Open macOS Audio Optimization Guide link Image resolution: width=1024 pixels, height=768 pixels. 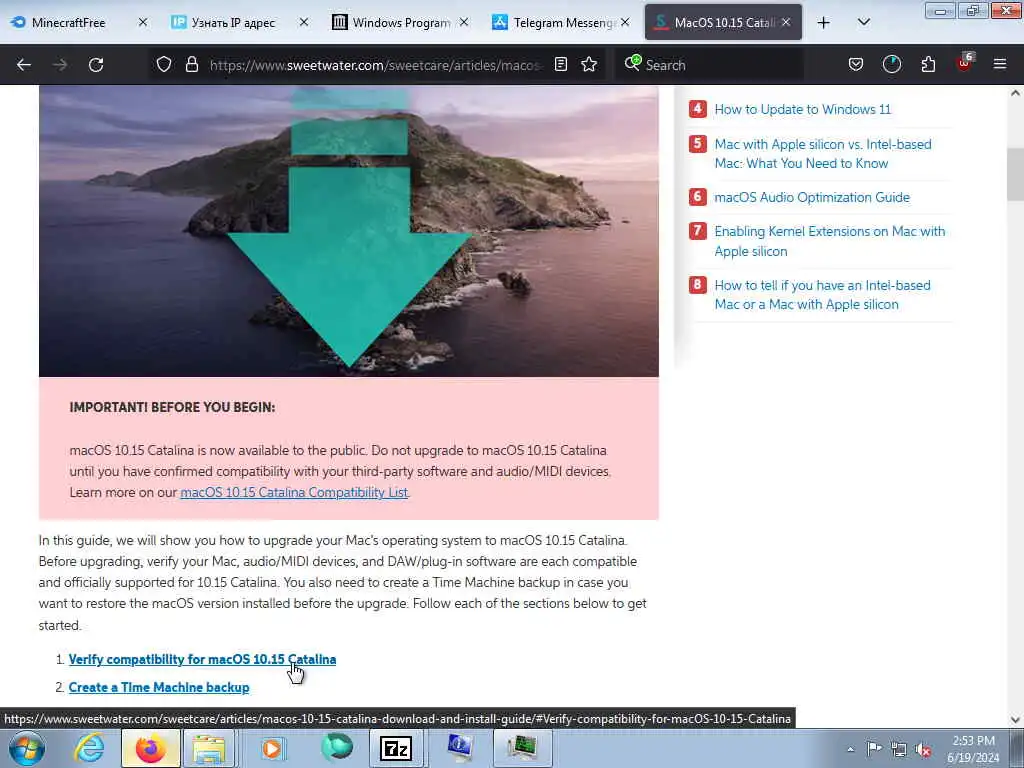812,197
